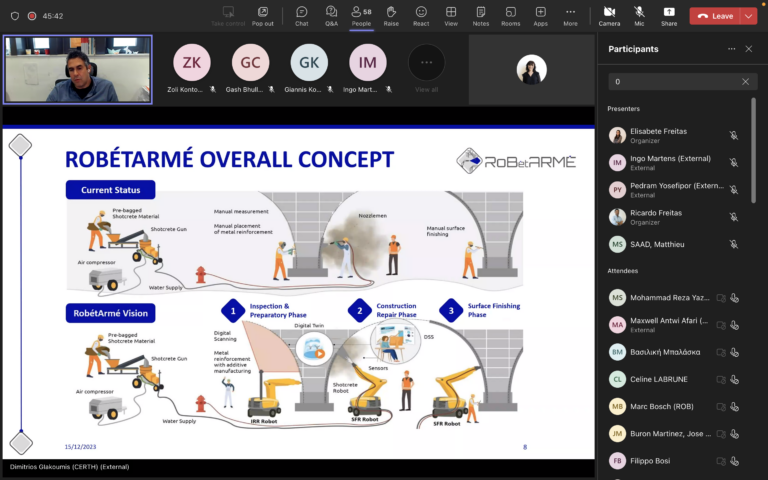Click SAAD, Matthieu muted mic icon

tap(733, 244)
